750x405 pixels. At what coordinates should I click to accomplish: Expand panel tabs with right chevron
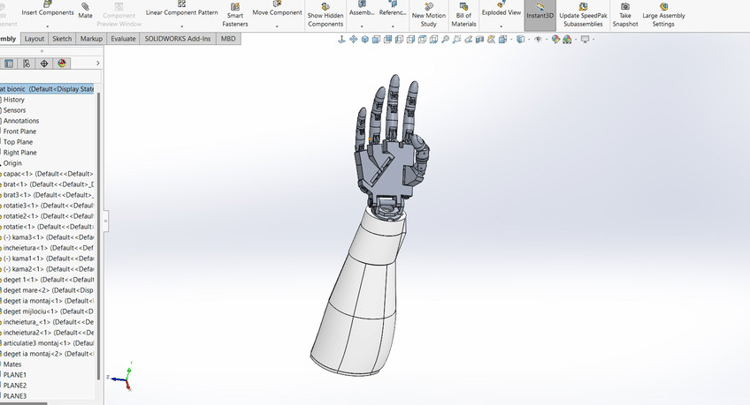(x=98, y=63)
